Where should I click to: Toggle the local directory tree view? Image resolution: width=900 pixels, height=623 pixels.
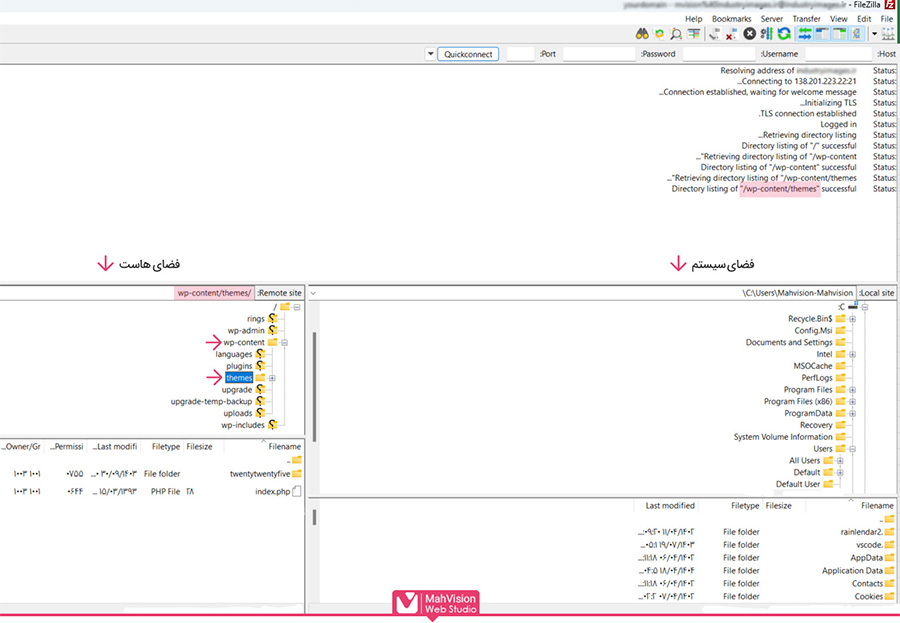[840, 34]
